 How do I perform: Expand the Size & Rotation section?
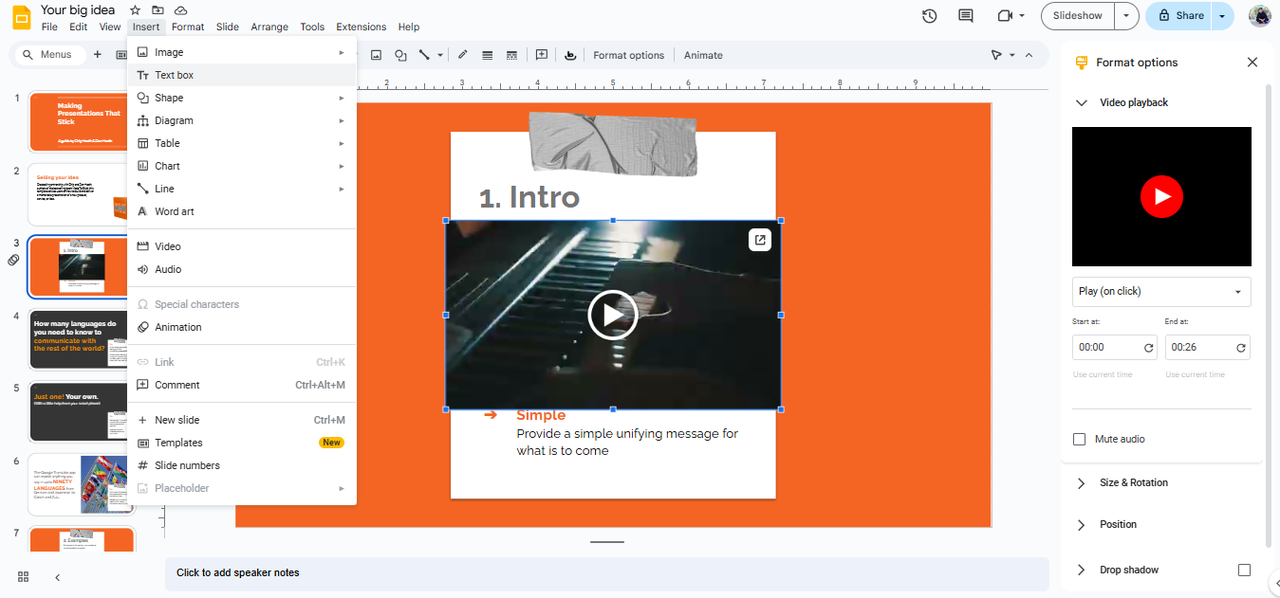(1133, 483)
